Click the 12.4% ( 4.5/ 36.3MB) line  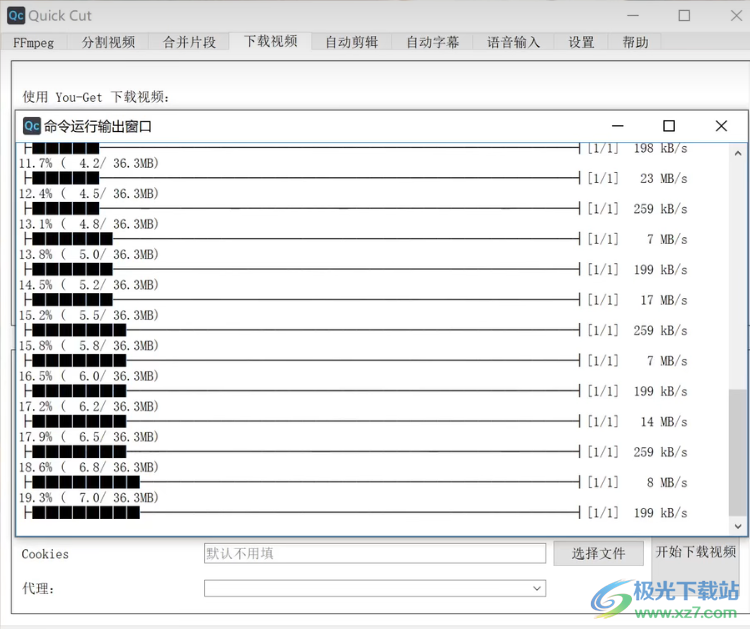pos(88,194)
